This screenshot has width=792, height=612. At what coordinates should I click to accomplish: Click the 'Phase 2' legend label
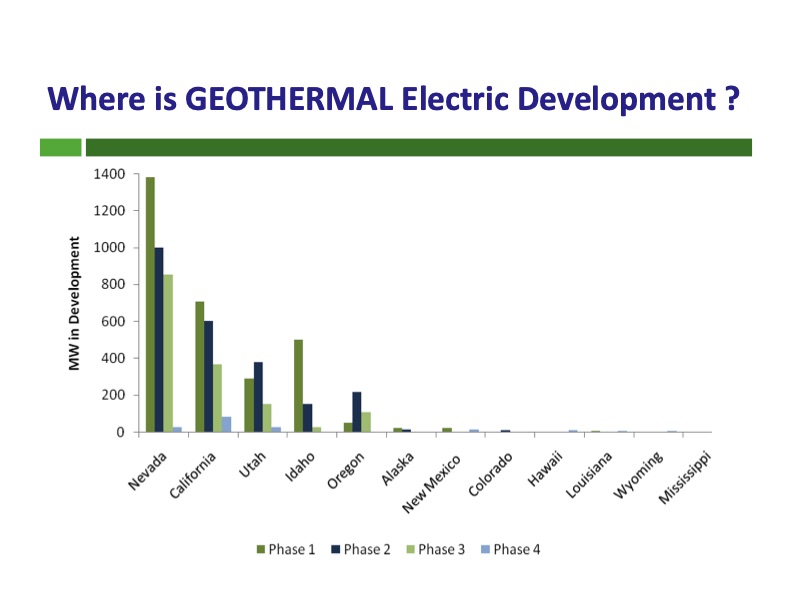click(x=367, y=549)
